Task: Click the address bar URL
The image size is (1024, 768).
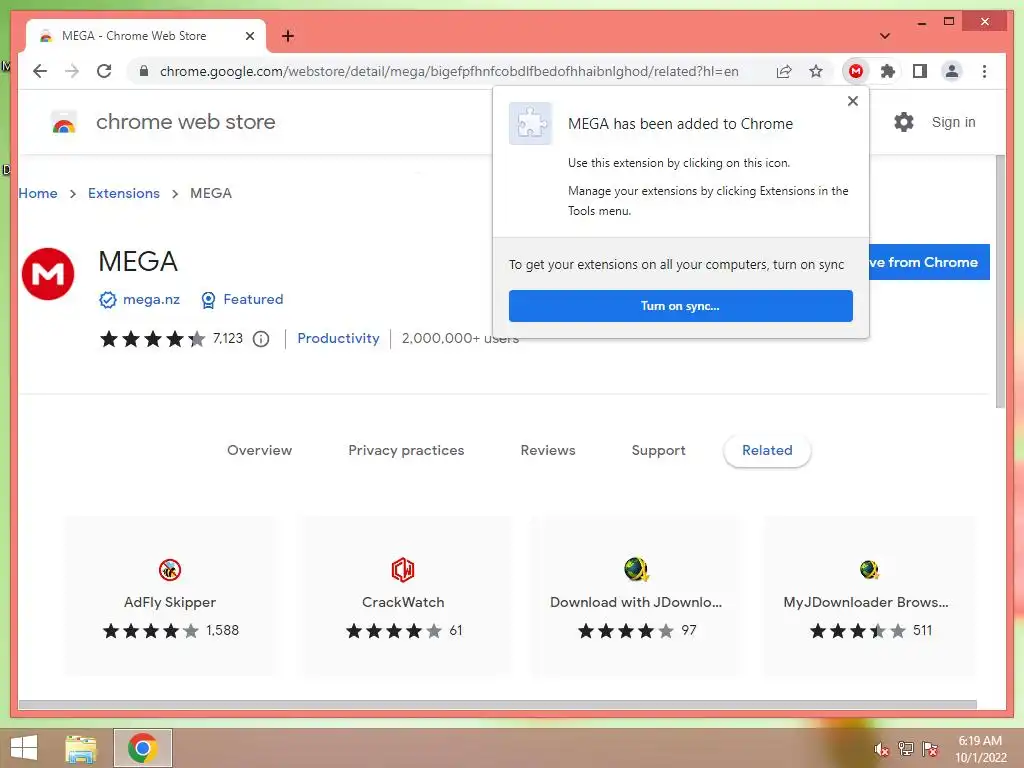Action: (x=449, y=71)
